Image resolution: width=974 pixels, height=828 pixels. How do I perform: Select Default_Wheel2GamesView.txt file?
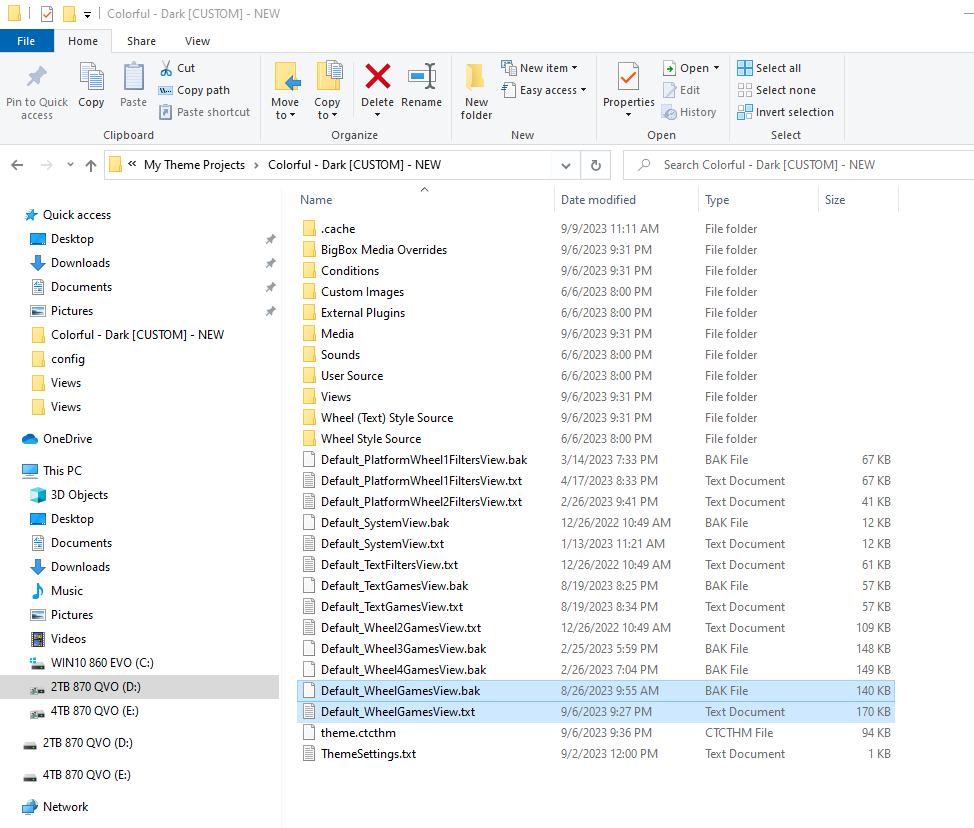click(401, 628)
